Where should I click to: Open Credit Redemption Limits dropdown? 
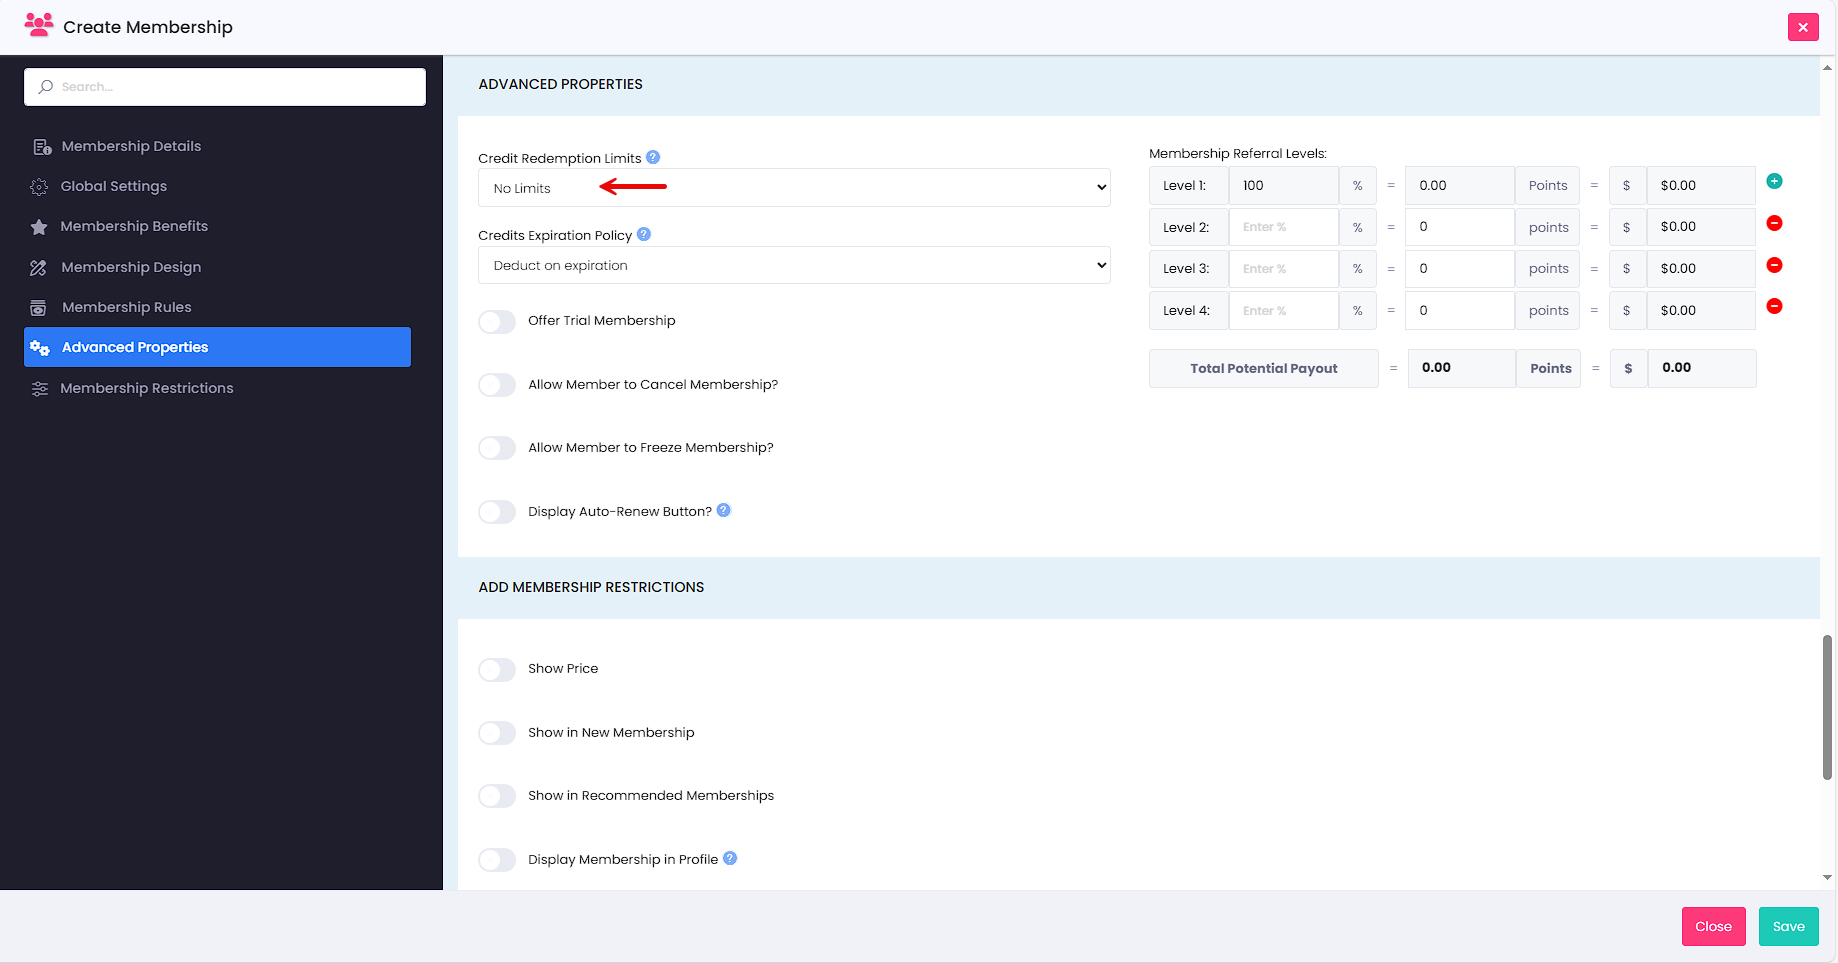tap(794, 188)
